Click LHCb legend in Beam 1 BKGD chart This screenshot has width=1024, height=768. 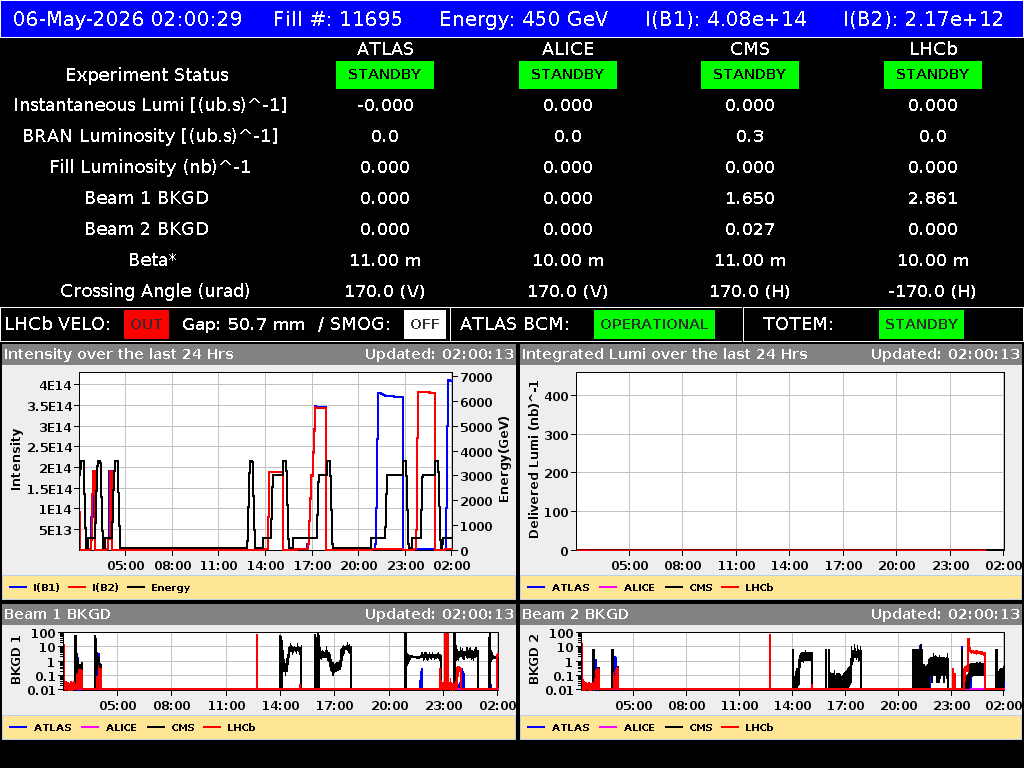point(229,727)
